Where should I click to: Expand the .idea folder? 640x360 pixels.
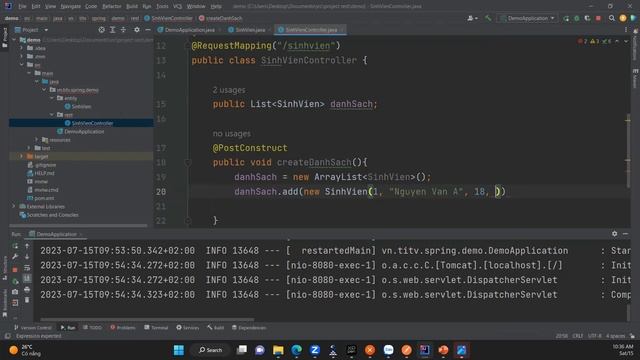tap(22, 48)
